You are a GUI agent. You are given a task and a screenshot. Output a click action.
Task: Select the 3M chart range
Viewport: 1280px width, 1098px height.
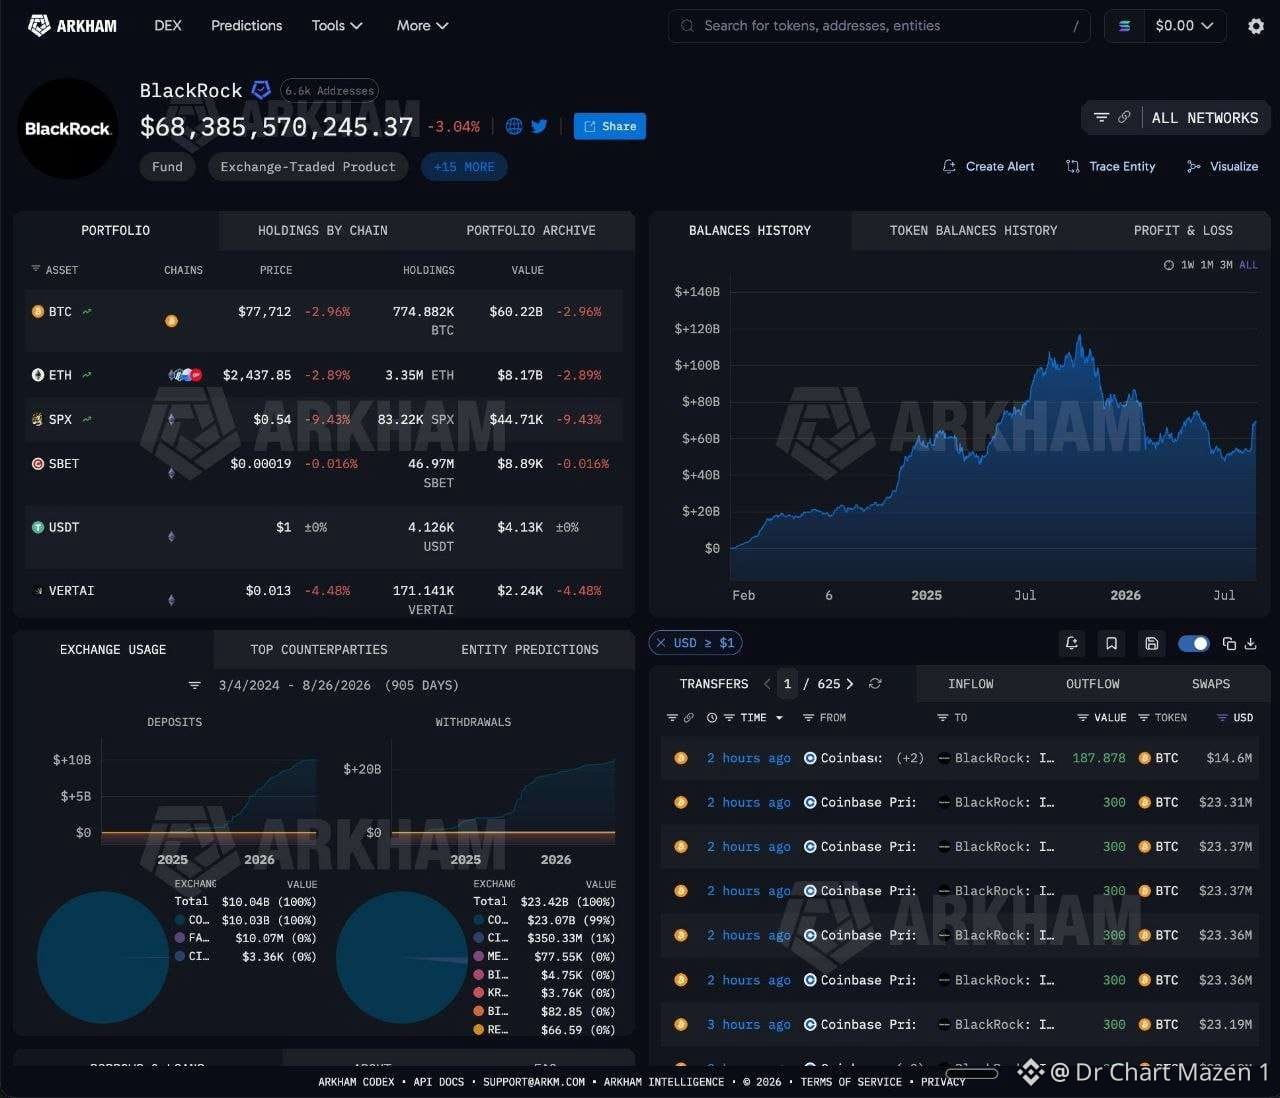1226,265
